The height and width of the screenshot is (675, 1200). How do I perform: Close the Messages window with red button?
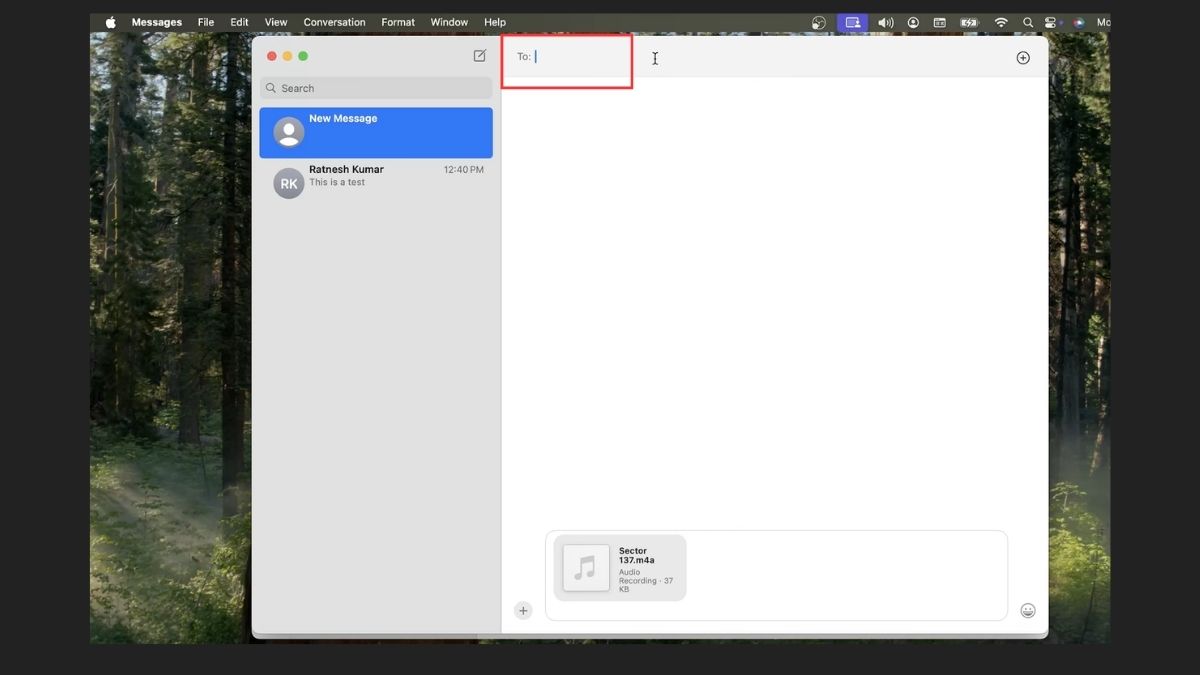coord(272,56)
